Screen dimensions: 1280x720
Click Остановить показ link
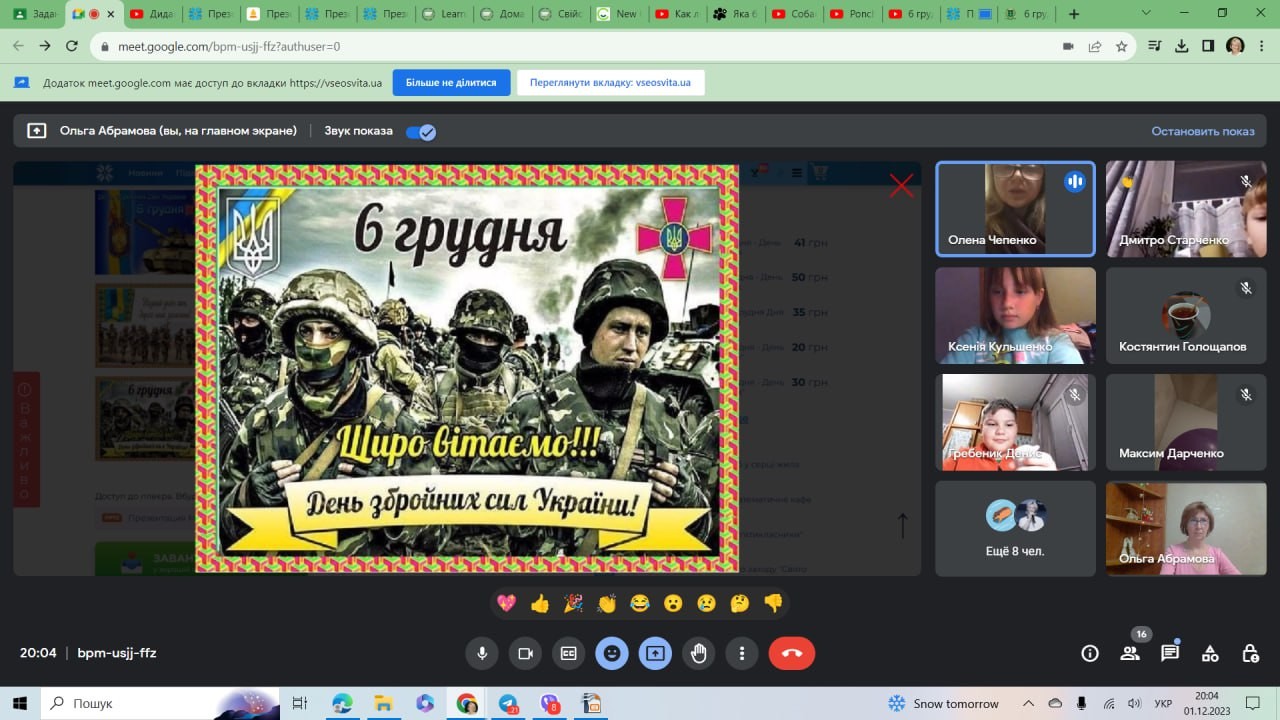coord(1202,131)
